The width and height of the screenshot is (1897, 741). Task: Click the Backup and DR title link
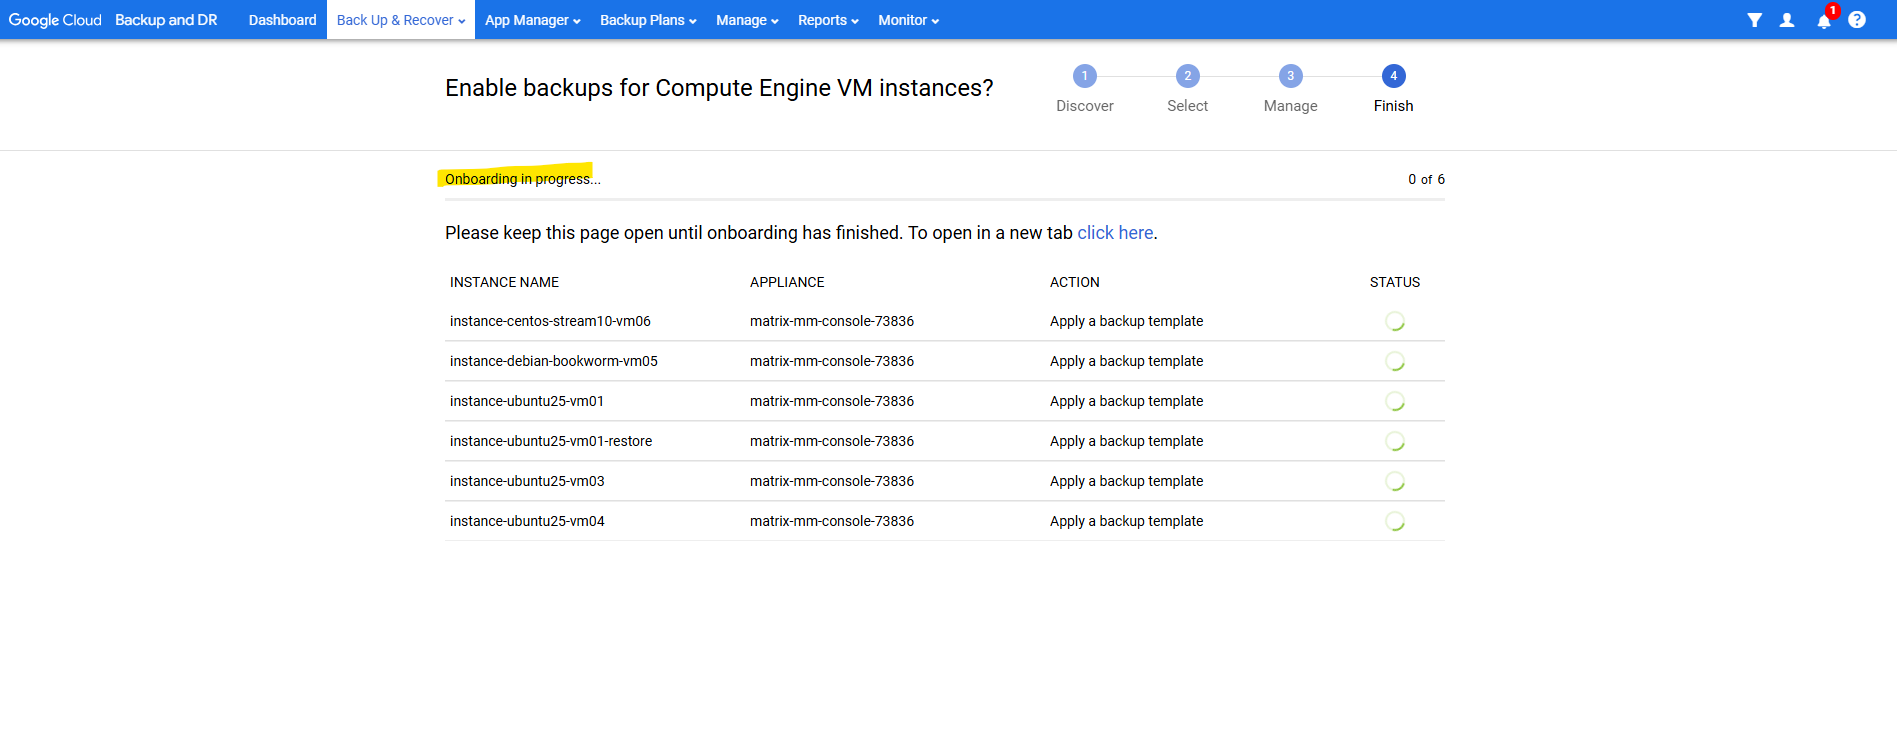click(166, 20)
